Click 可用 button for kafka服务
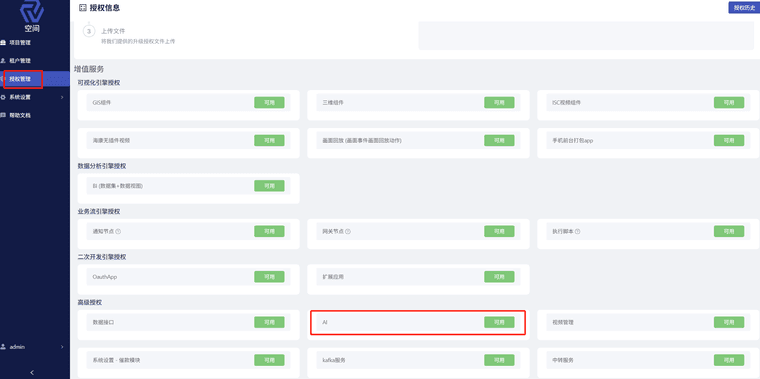Viewport: 760px width, 379px height. [499, 360]
